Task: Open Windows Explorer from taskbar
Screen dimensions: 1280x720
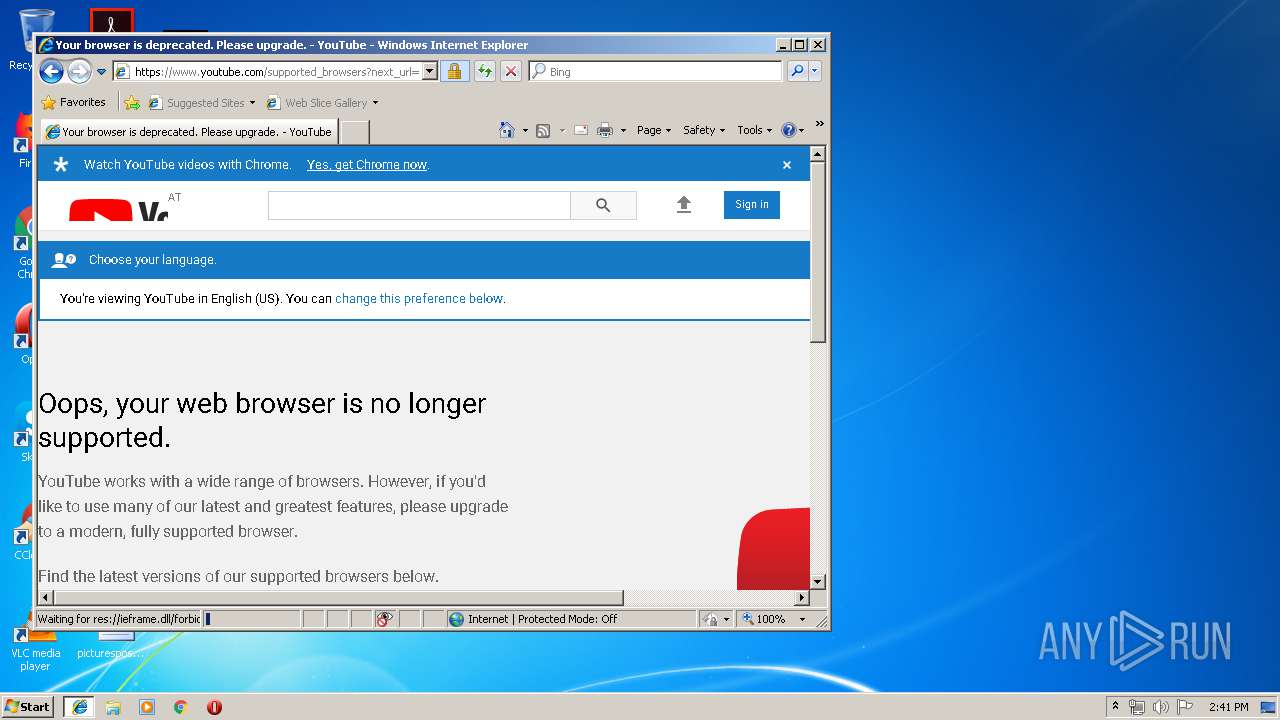Action: (x=113, y=707)
